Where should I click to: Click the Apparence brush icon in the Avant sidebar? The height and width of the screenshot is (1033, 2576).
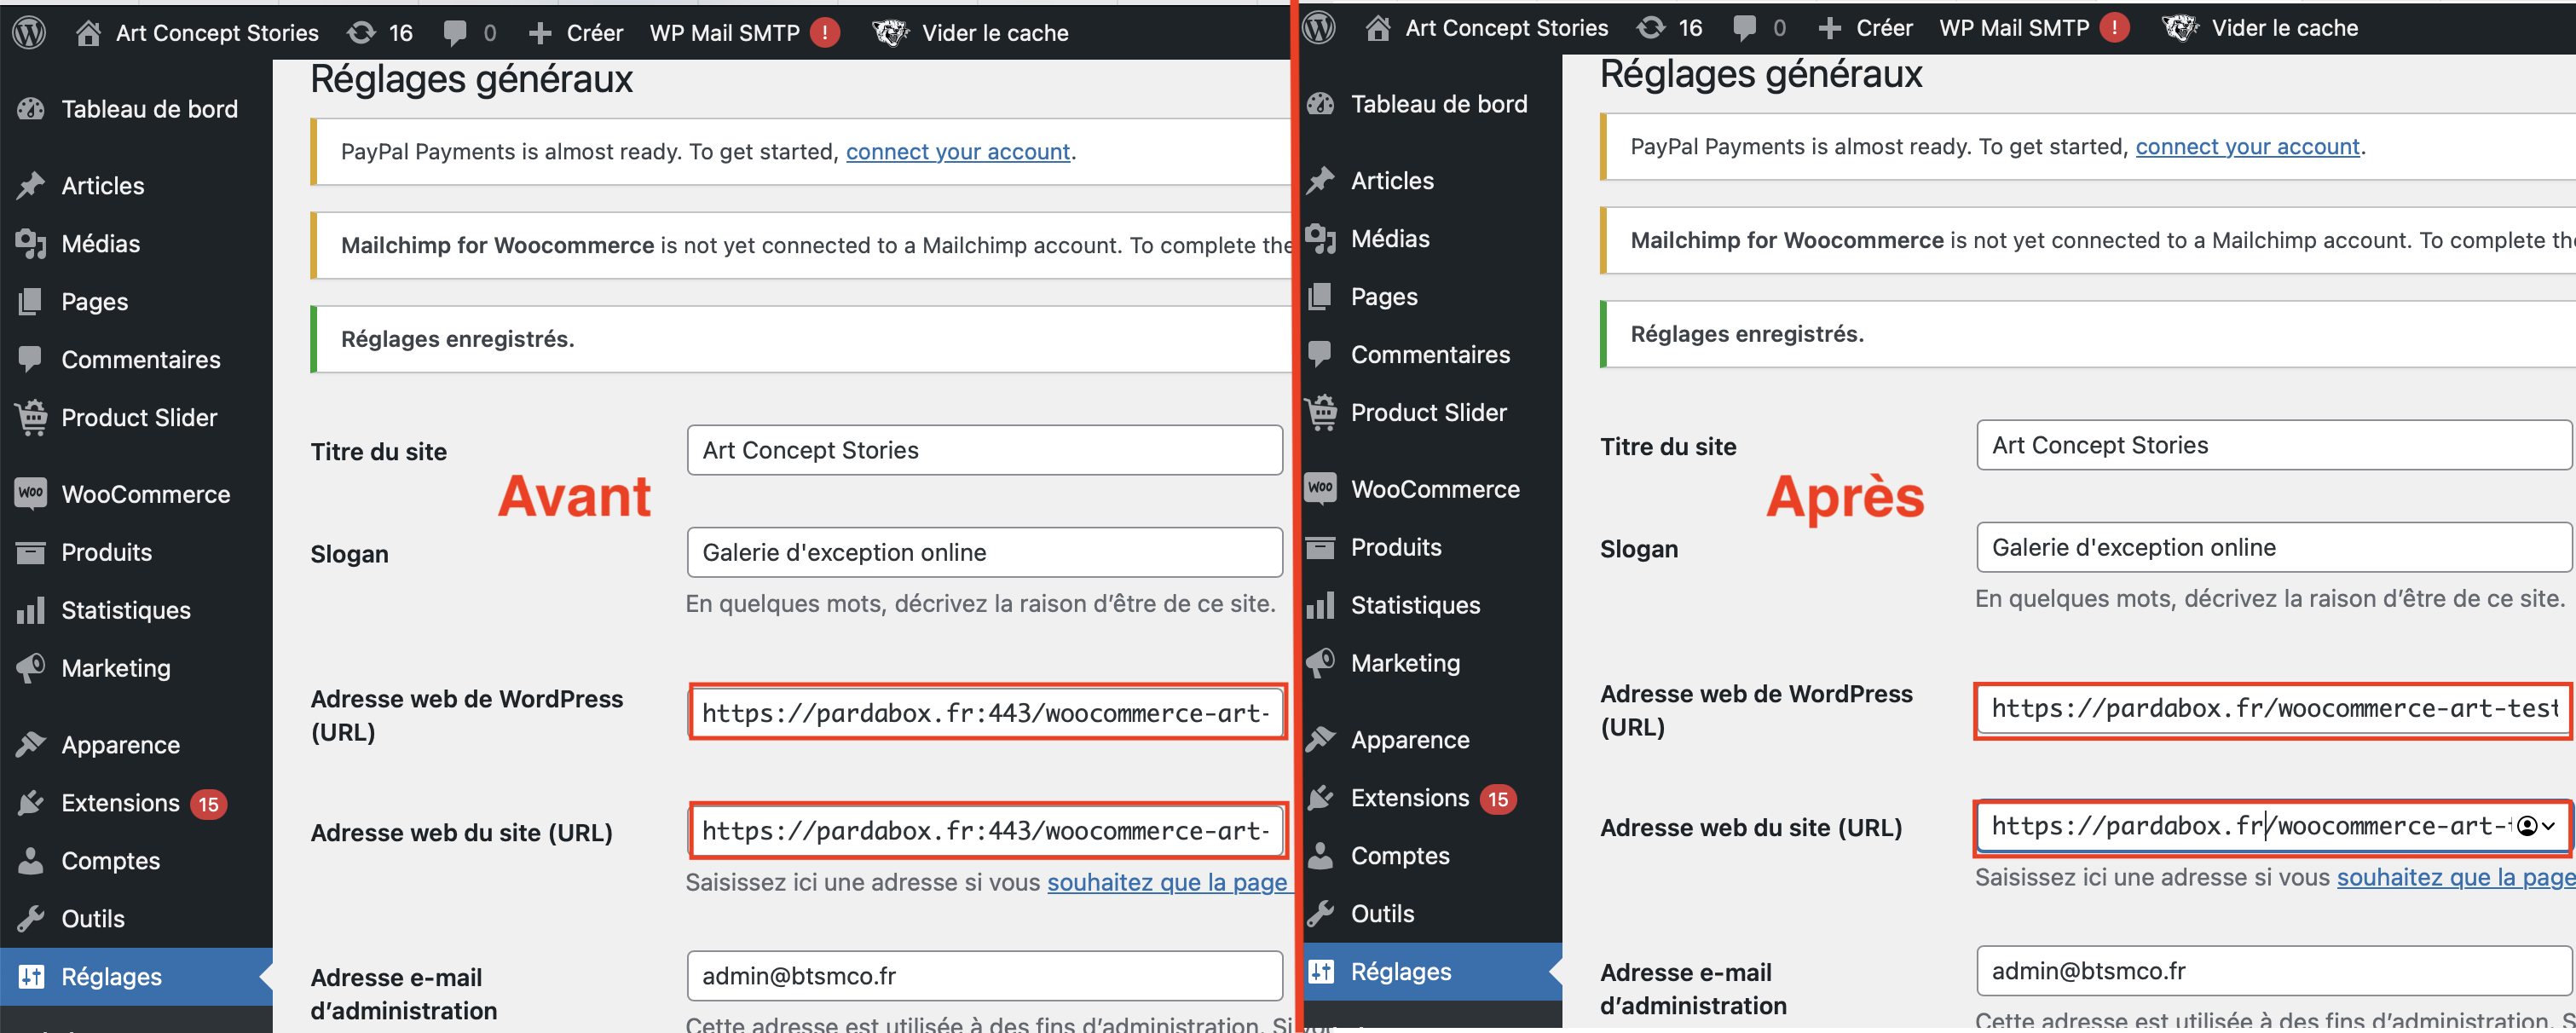(31, 744)
